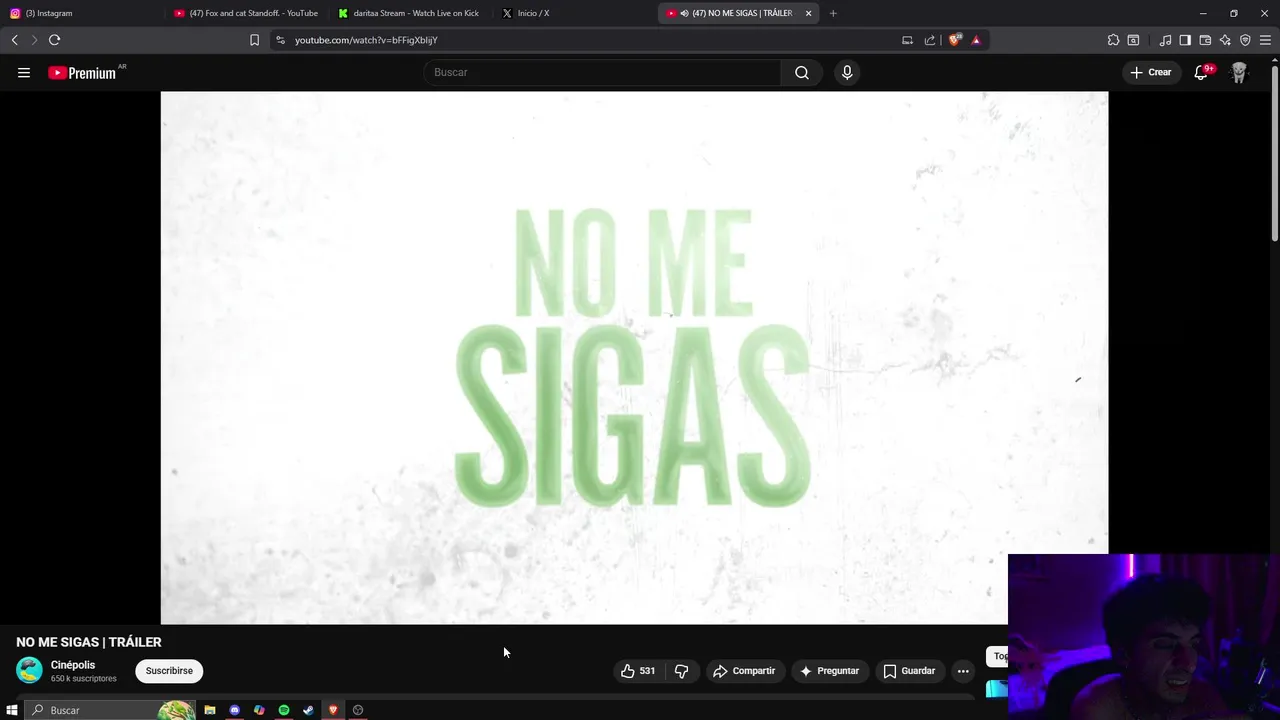Open the account avatar menu
The width and height of the screenshot is (1280, 720).
click(x=1239, y=72)
